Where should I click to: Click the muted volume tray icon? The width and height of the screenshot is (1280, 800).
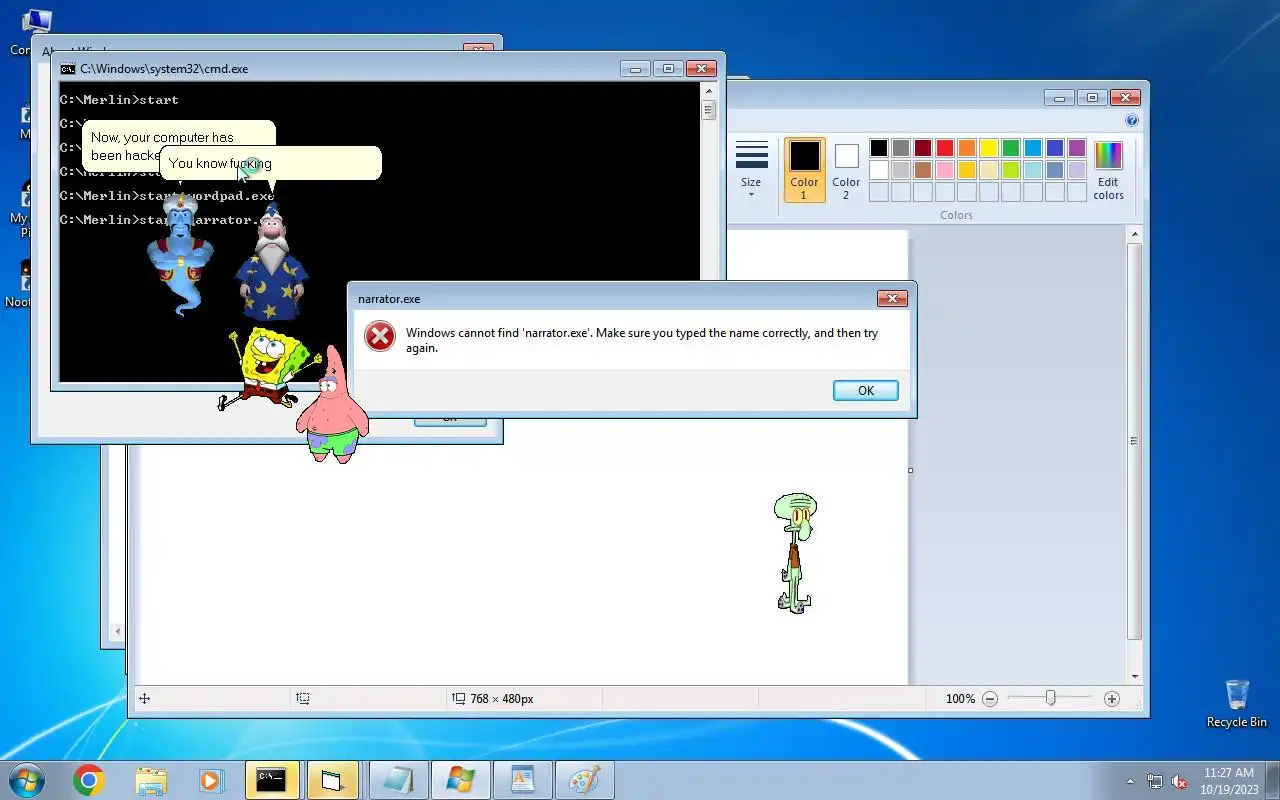tap(1179, 781)
